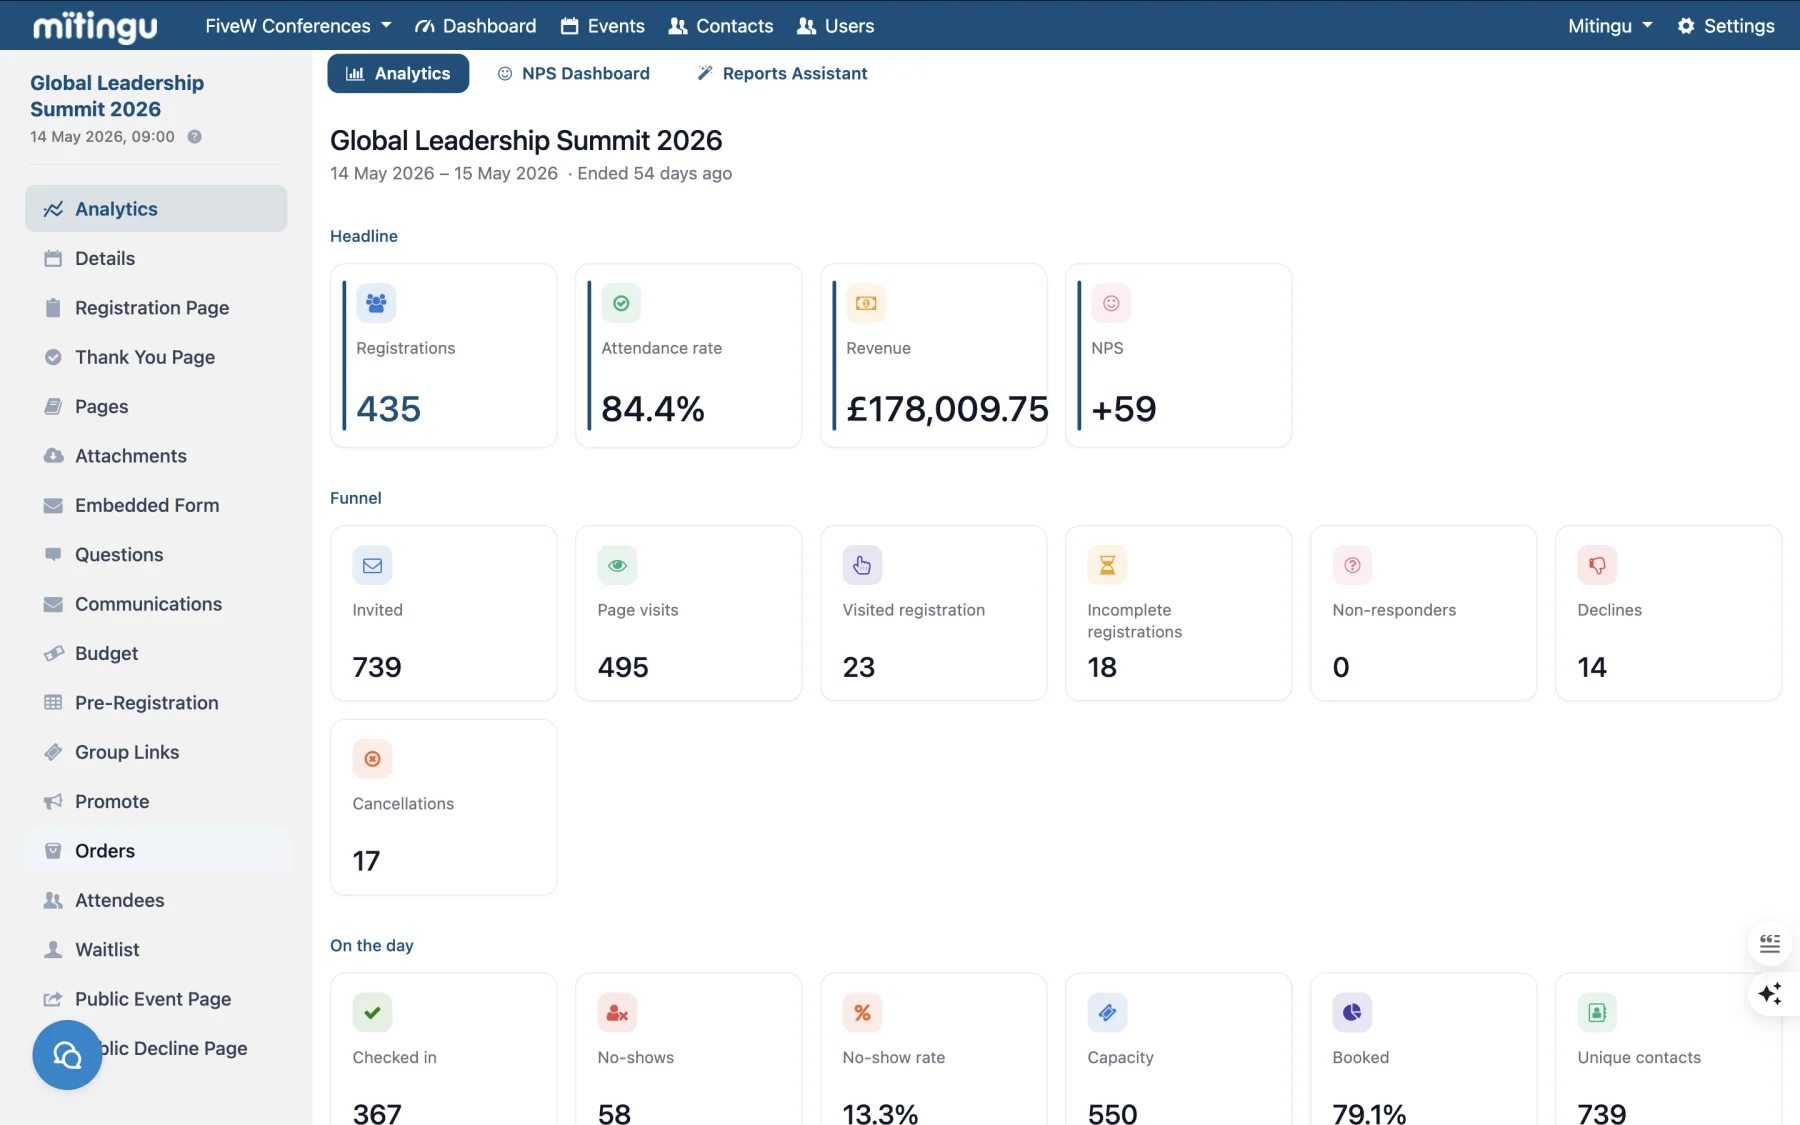The image size is (1800, 1125).
Task: Click the Revenue money icon
Action: (866, 303)
